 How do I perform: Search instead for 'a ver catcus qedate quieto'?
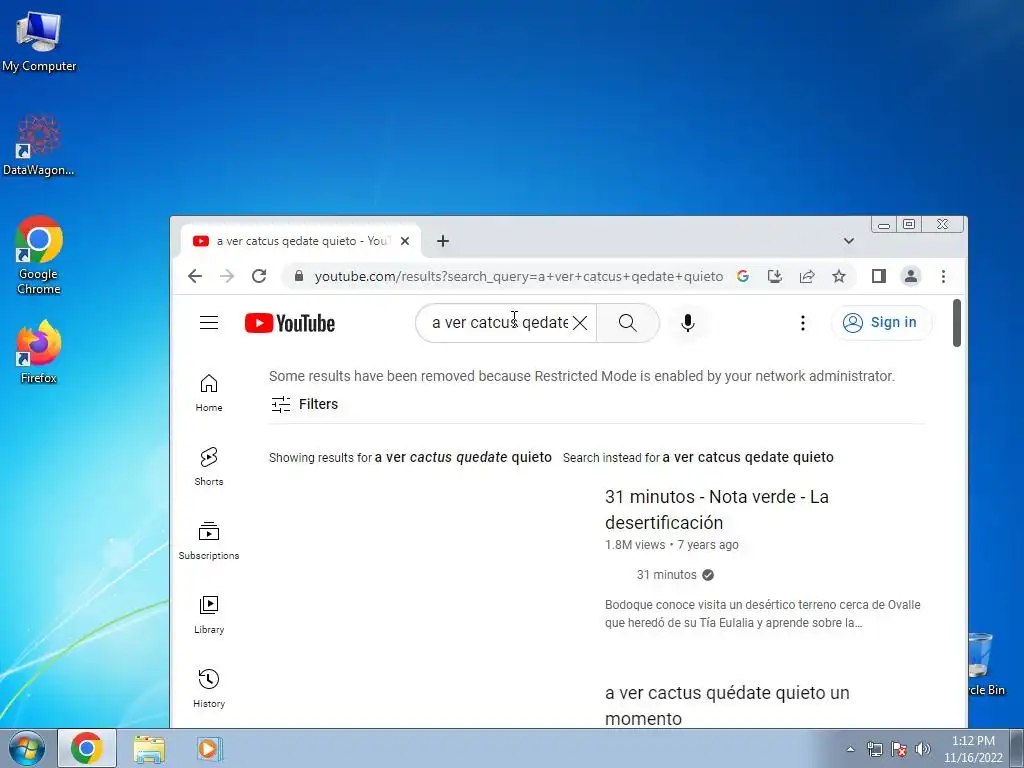click(x=748, y=457)
